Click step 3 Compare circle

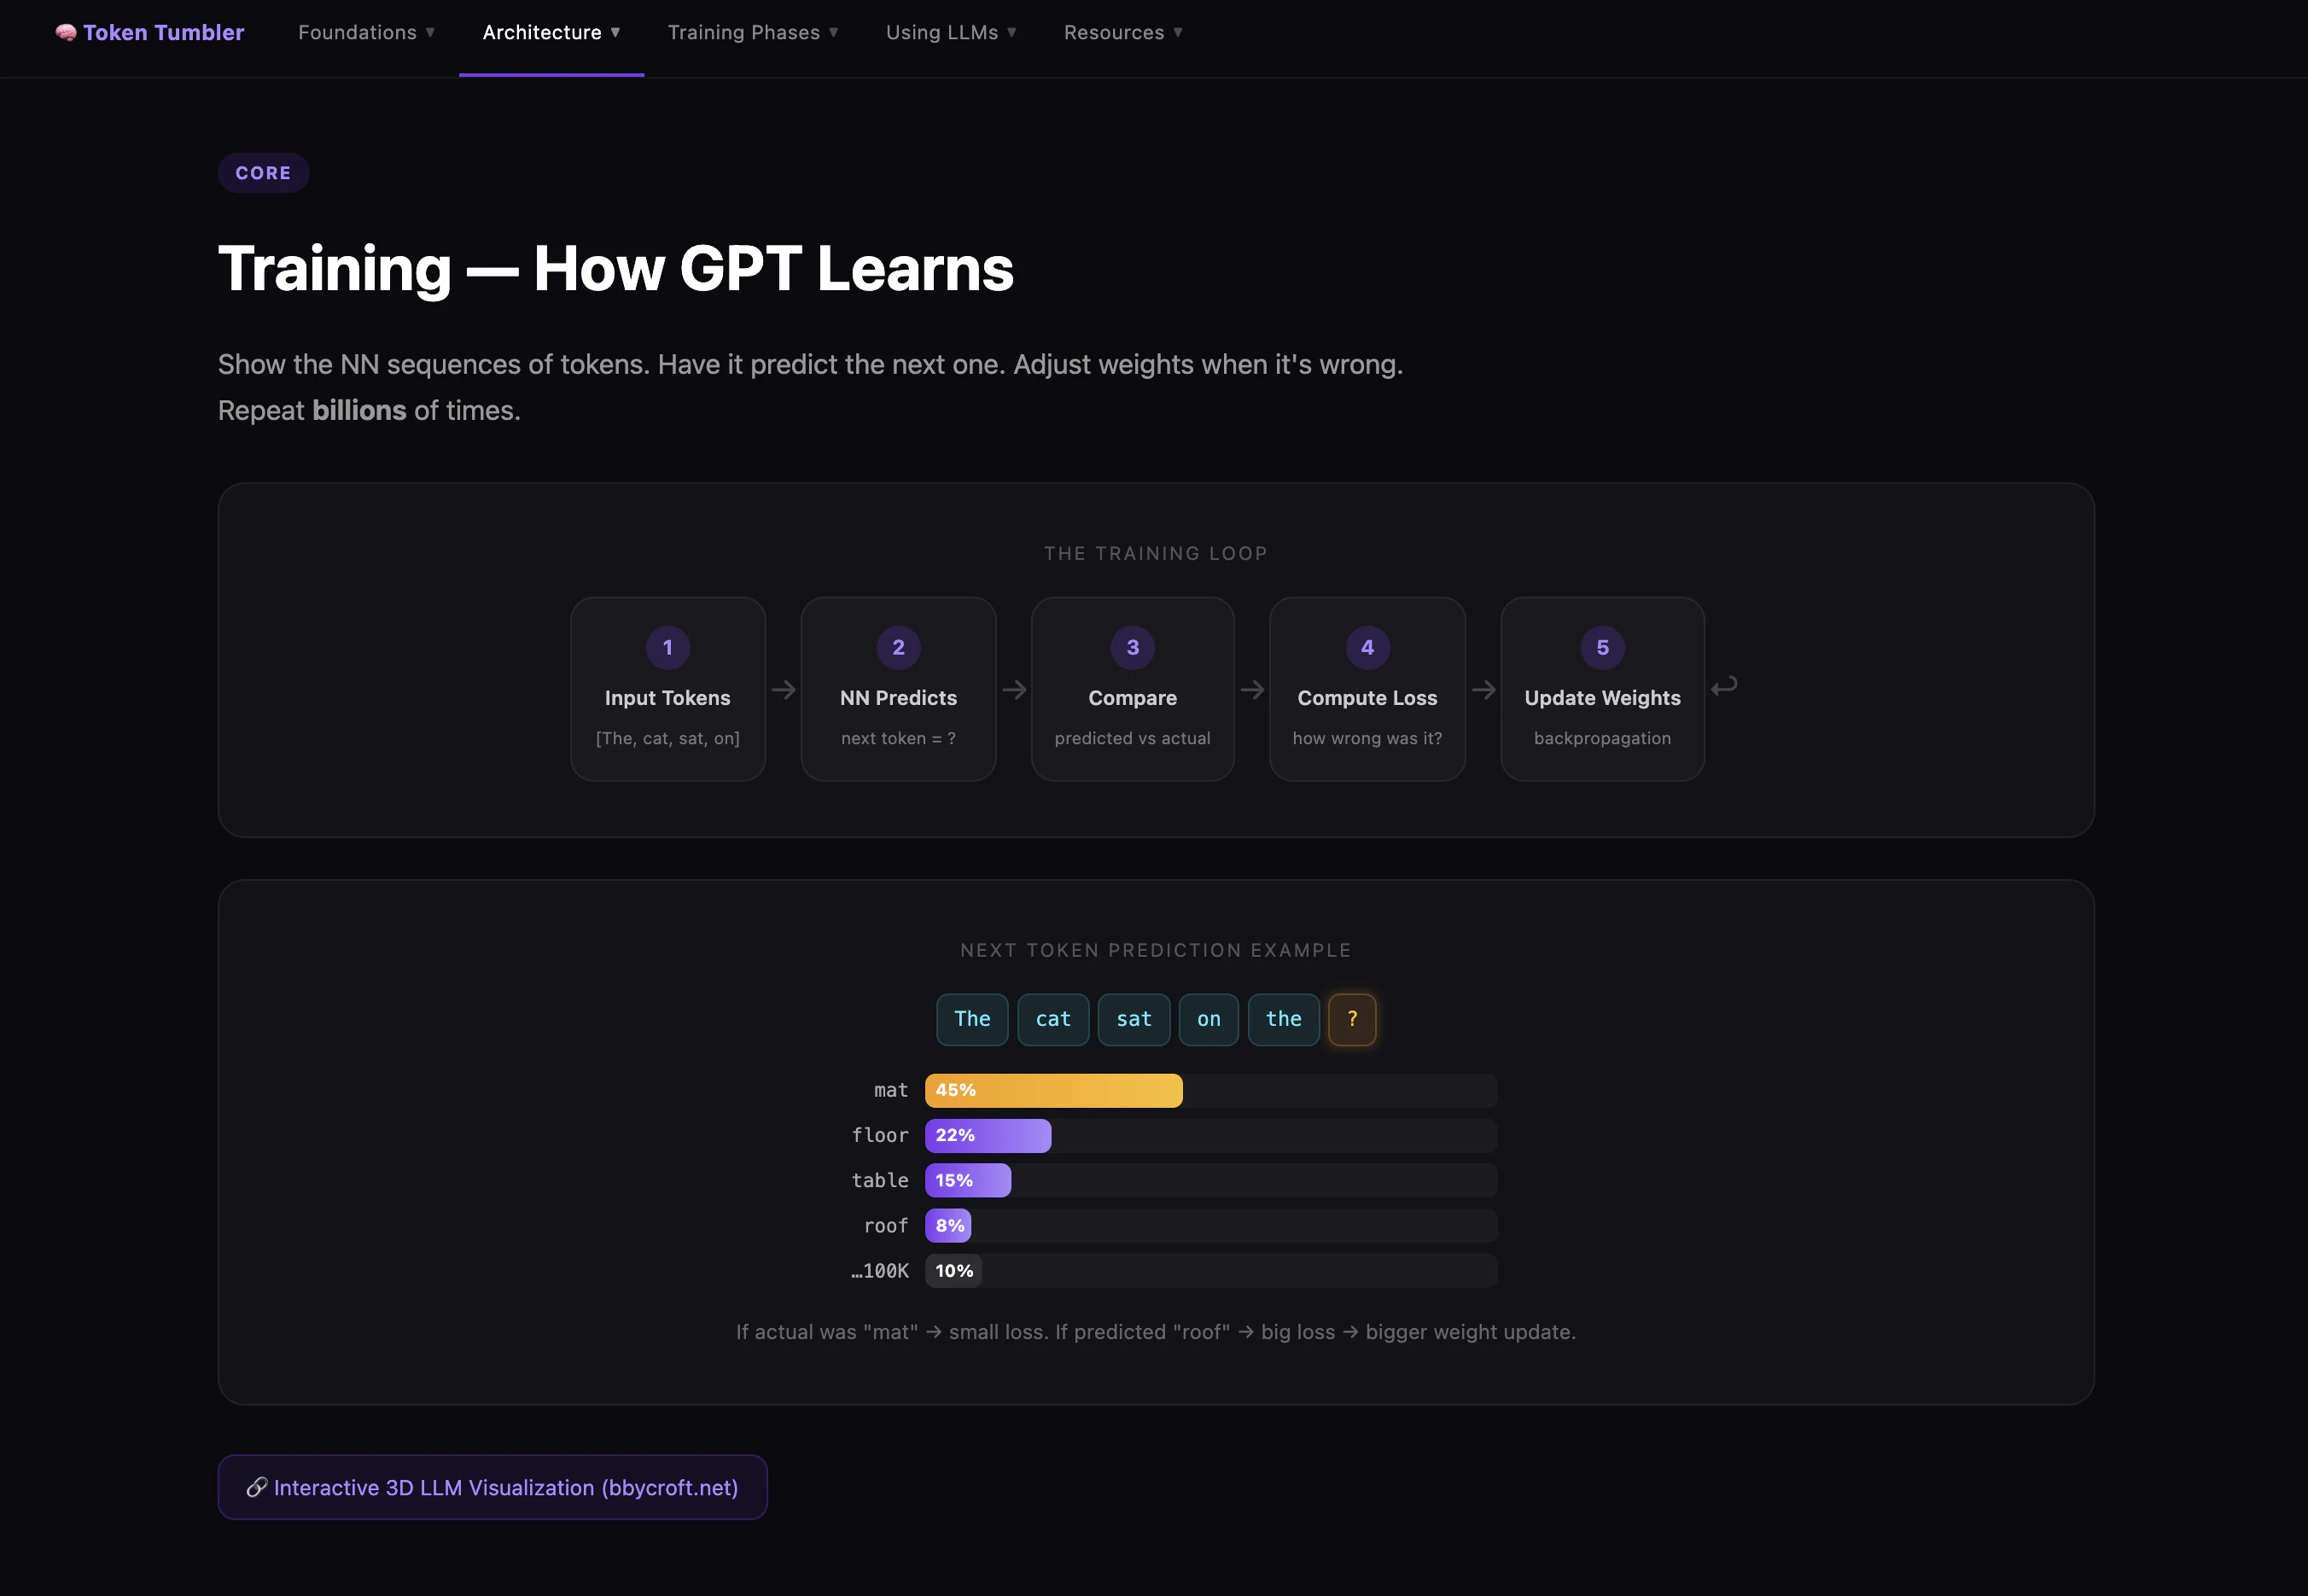[x=1132, y=647]
